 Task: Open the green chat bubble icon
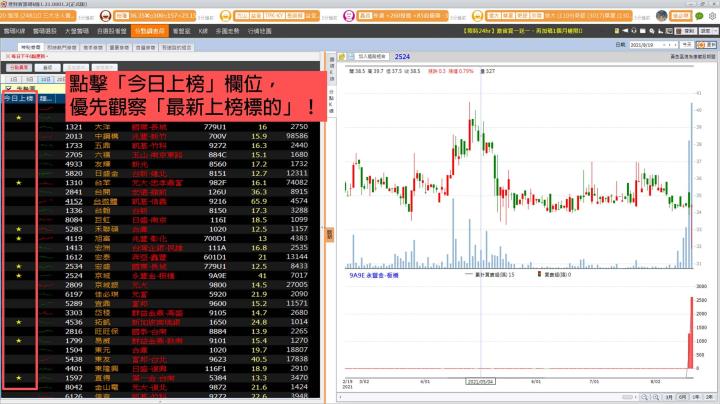(699, 16)
